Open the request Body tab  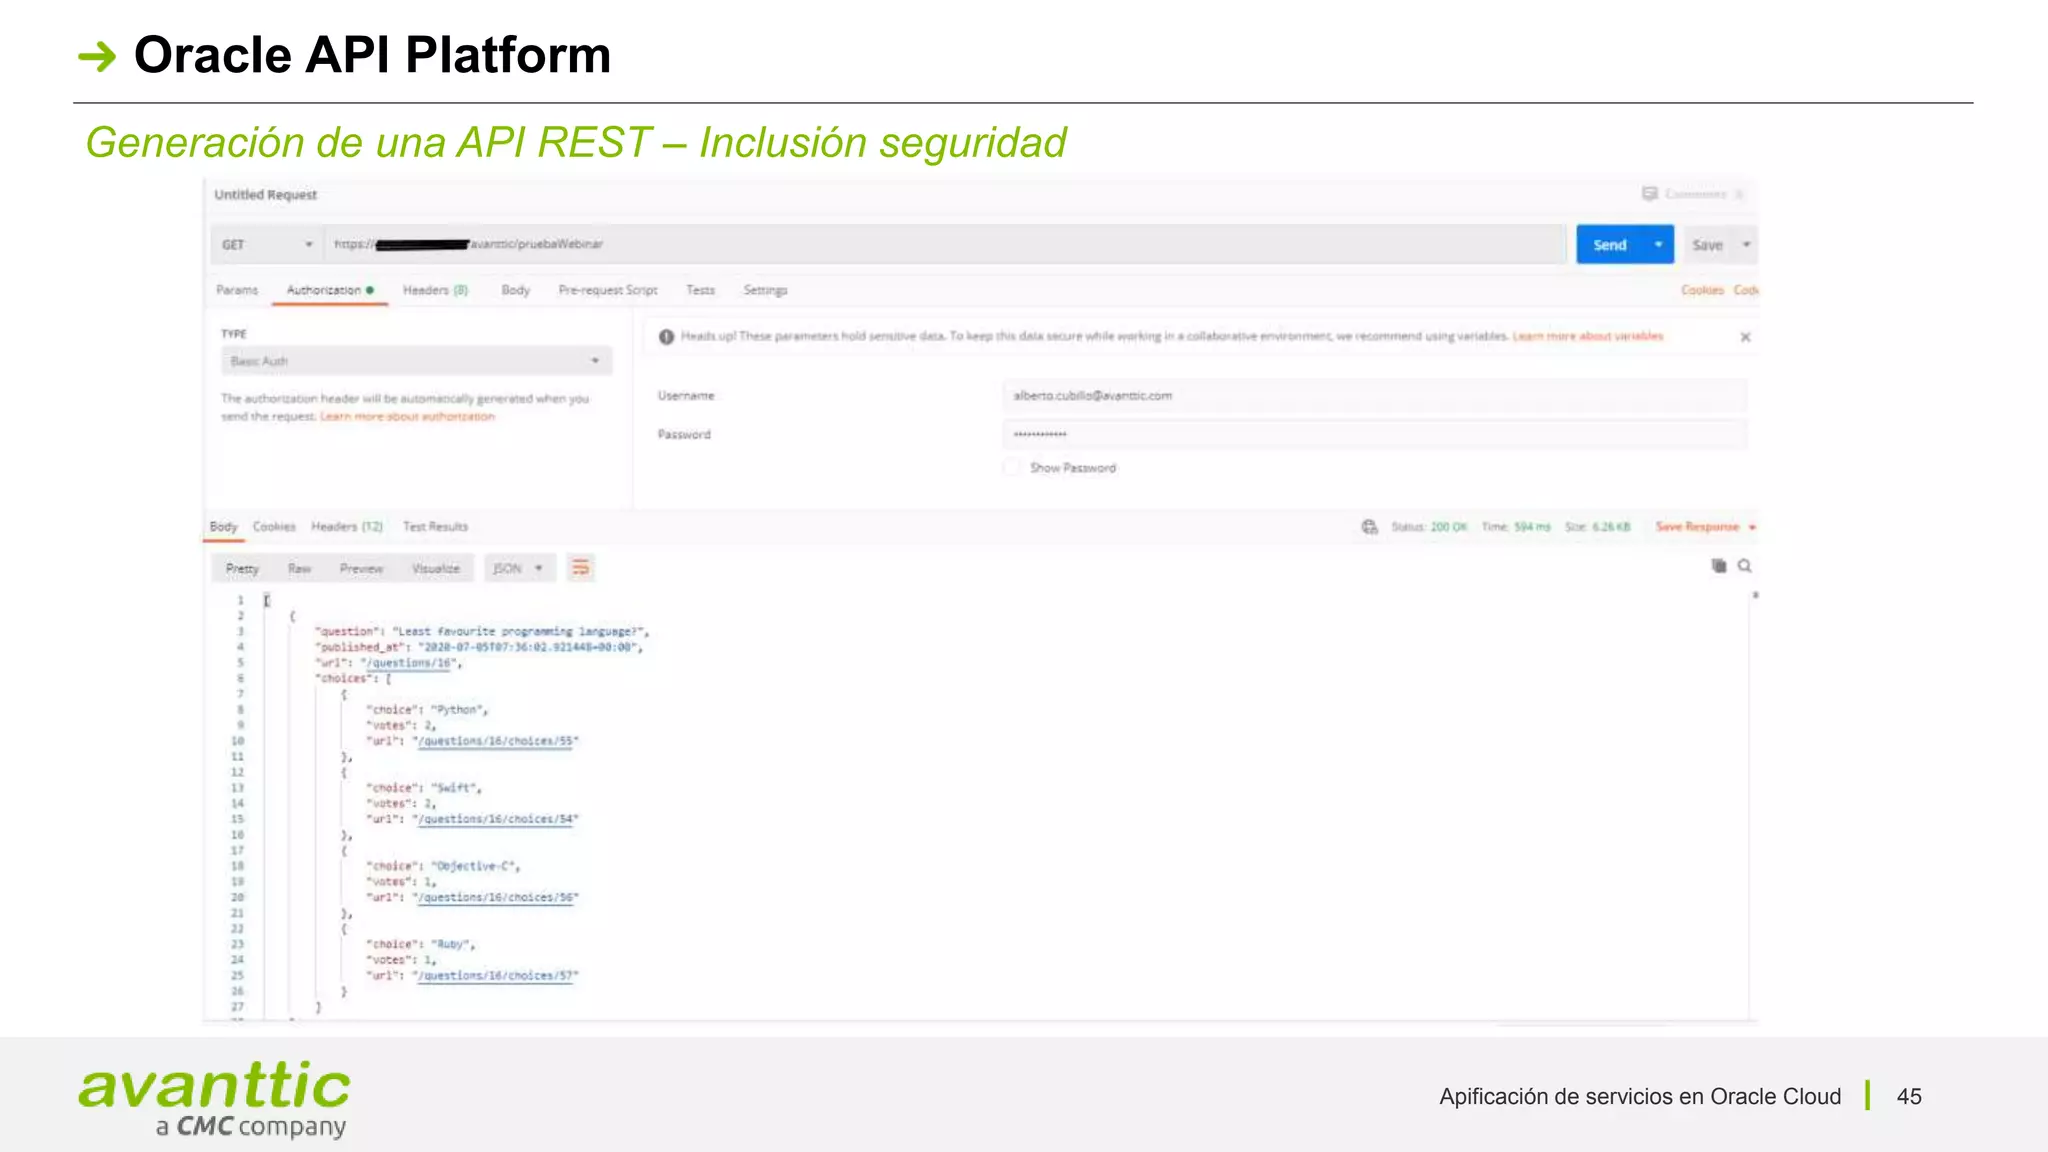[516, 290]
